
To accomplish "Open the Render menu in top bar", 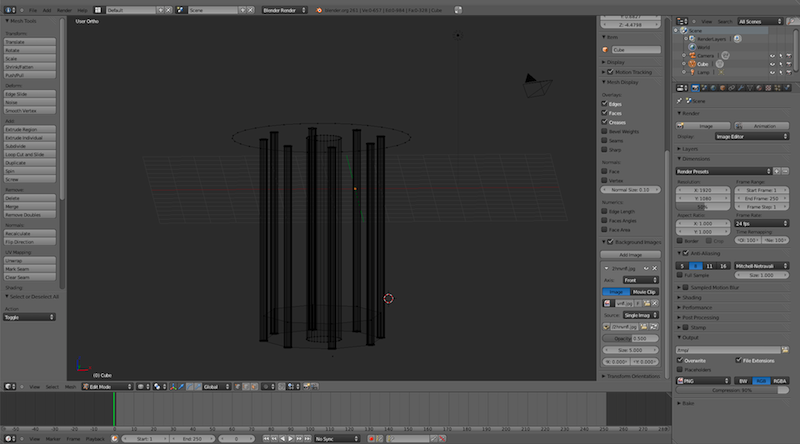I will [x=64, y=10].
